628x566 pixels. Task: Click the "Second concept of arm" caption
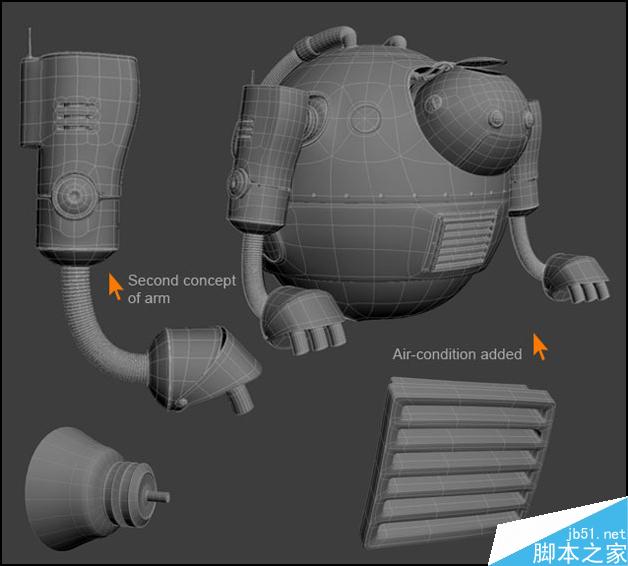[x=182, y=289]
